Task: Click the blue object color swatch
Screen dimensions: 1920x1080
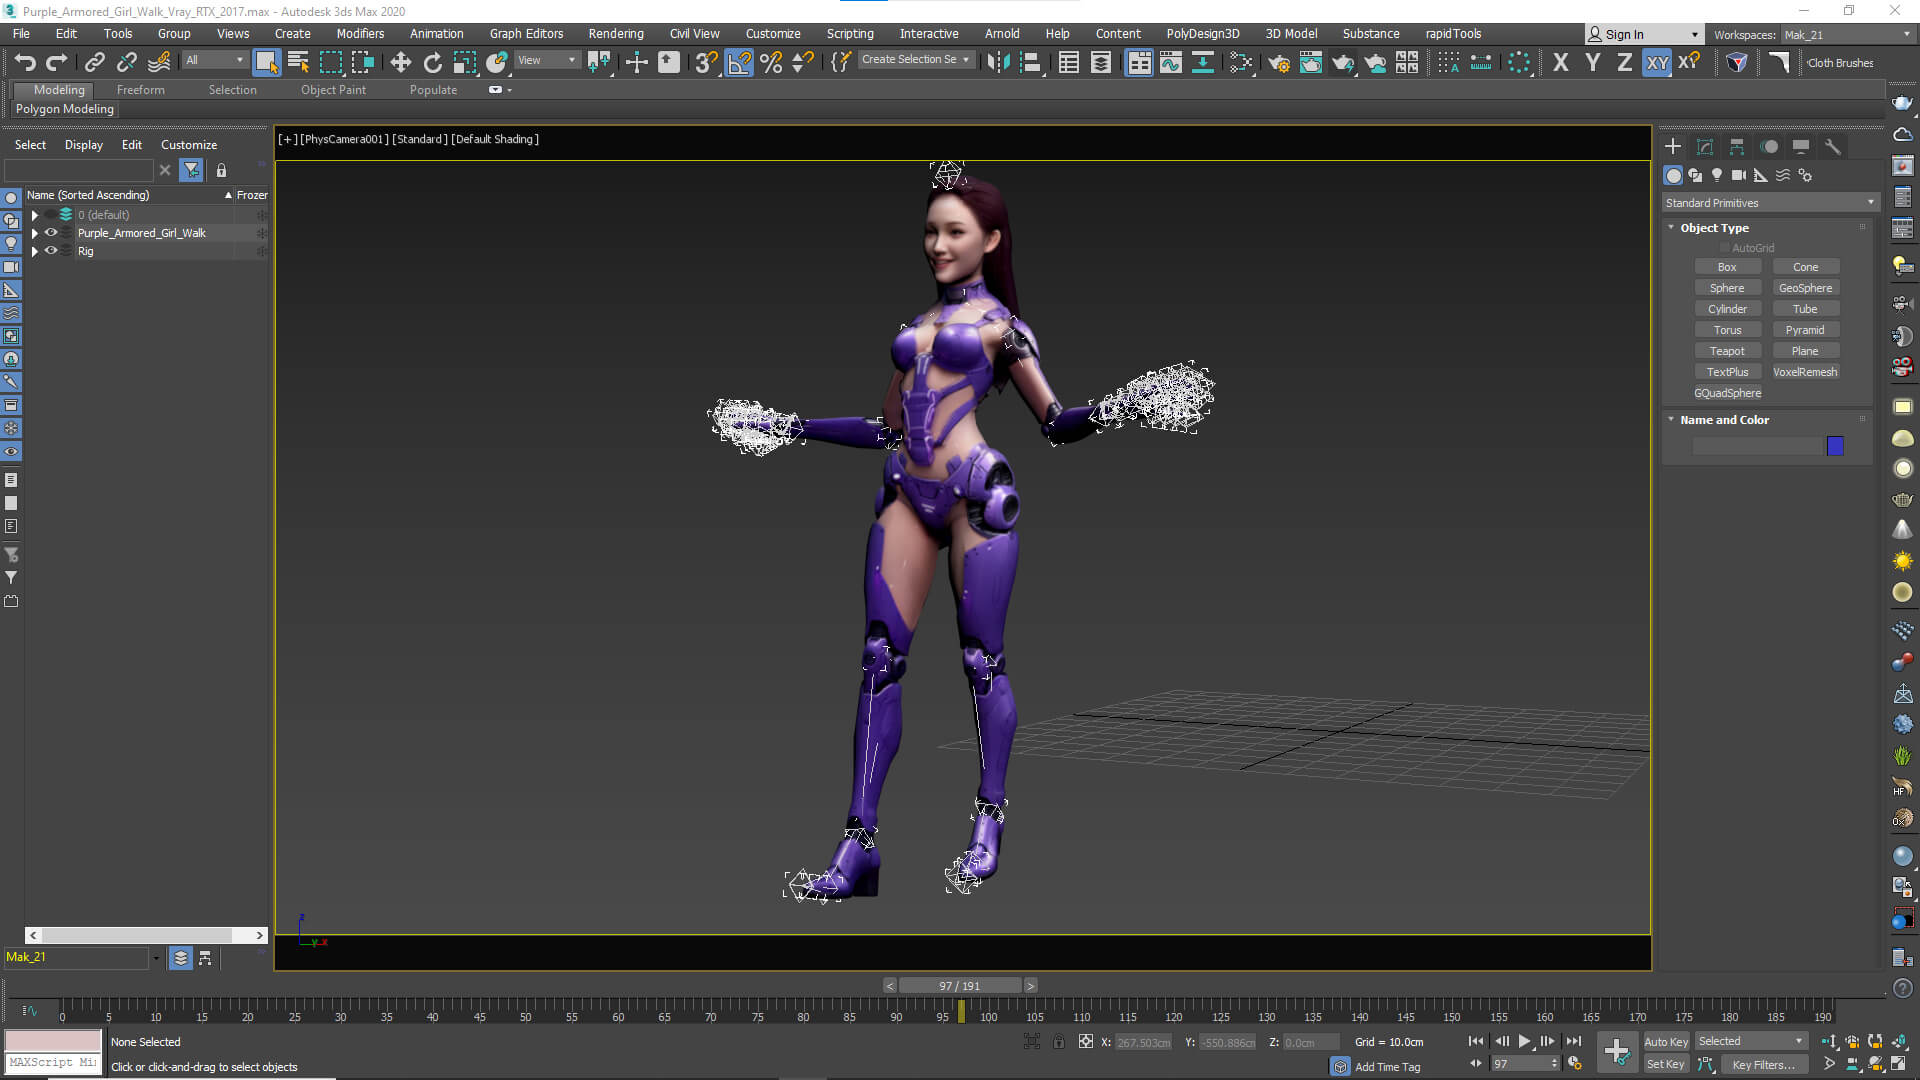Action: point(1835,446)
